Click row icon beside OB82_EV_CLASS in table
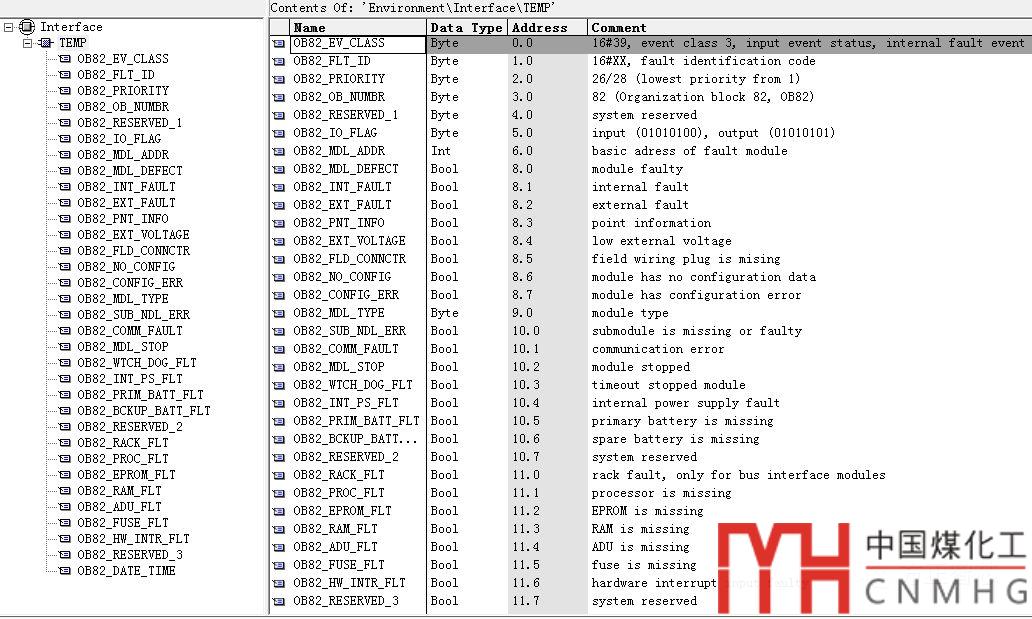1032x619 pixels. (x=279, y=43)
